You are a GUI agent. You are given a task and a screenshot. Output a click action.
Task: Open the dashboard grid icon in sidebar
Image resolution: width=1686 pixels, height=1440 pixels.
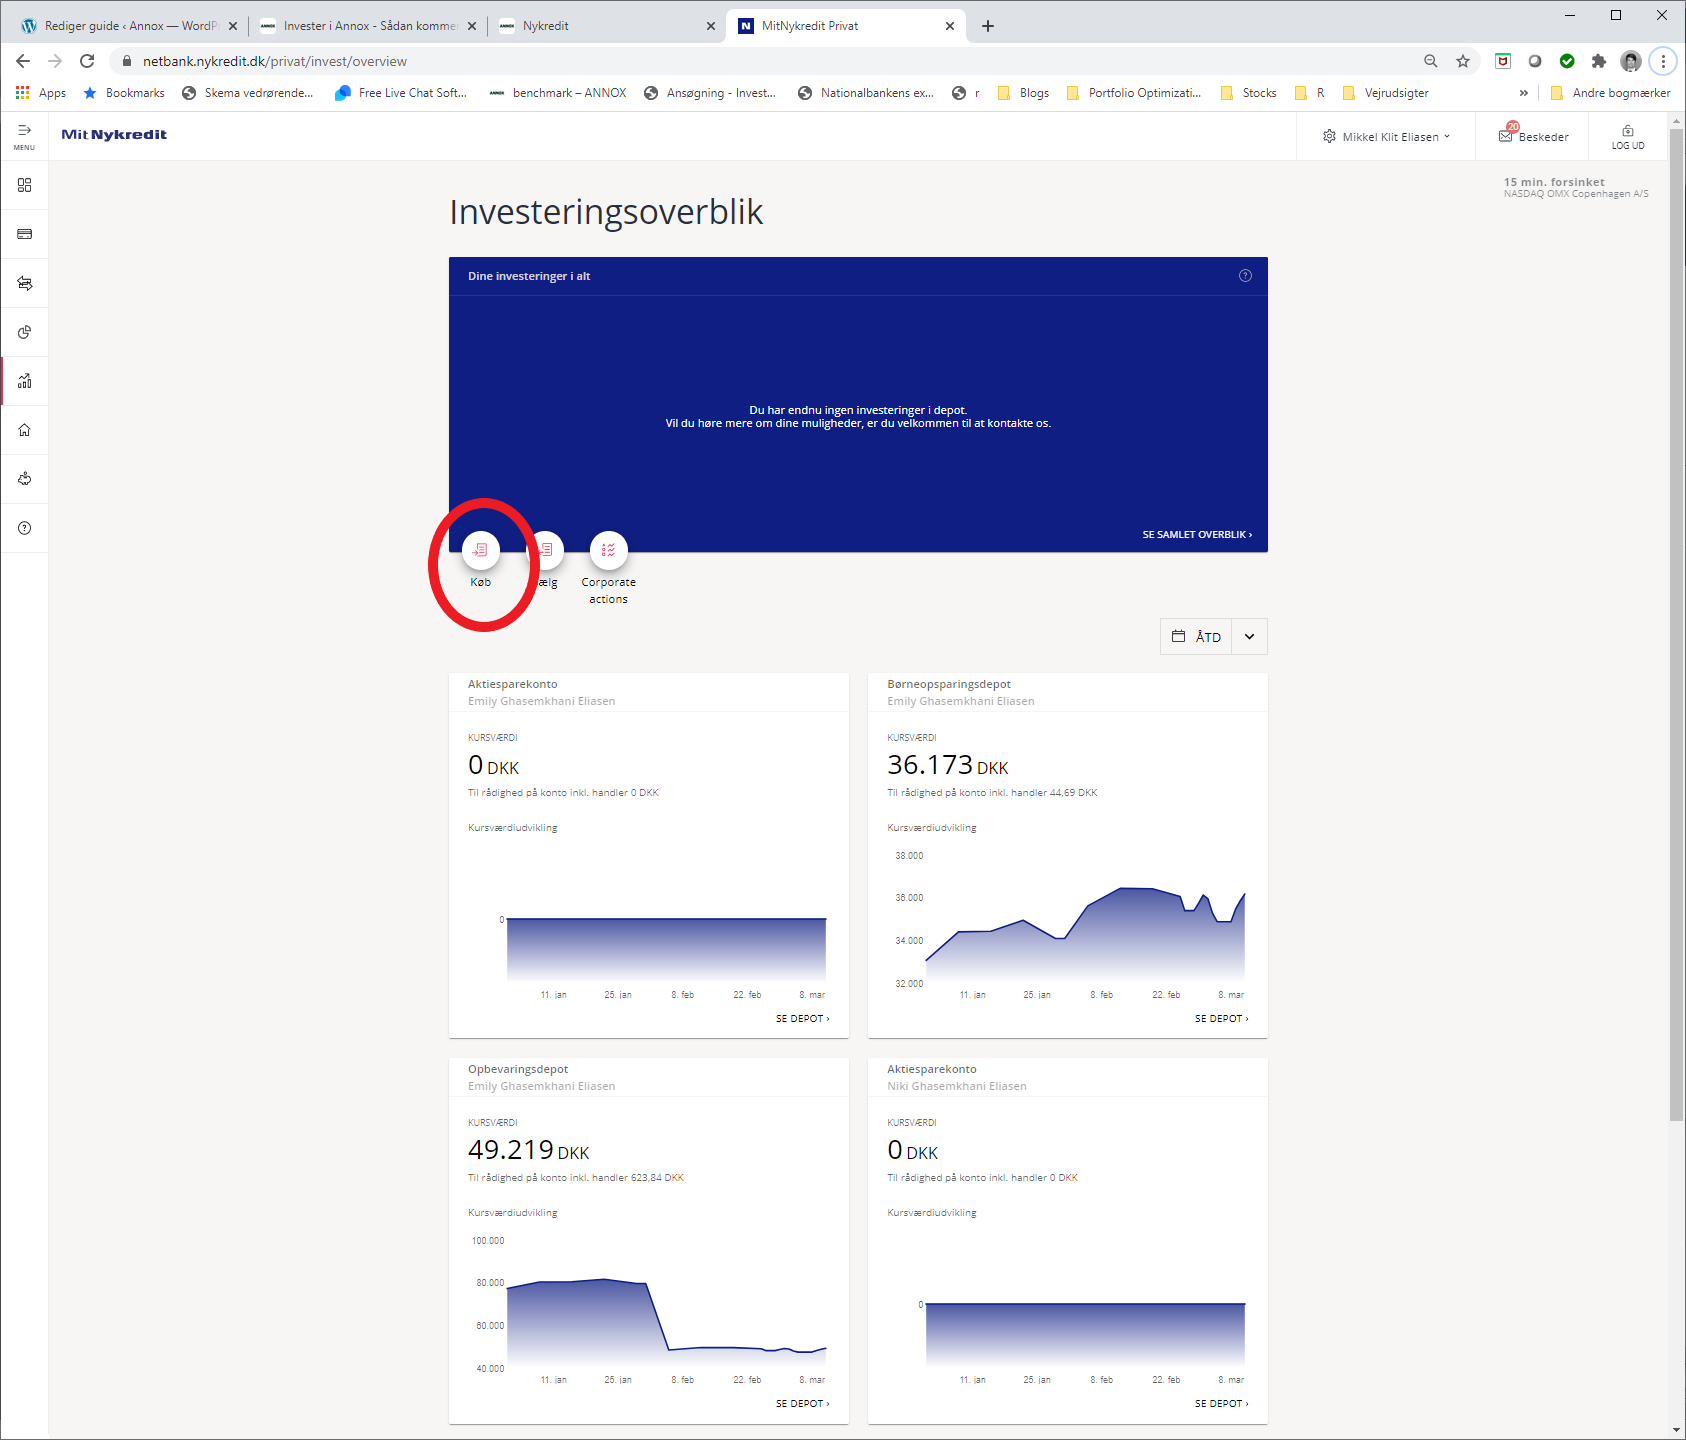point(24,185)
